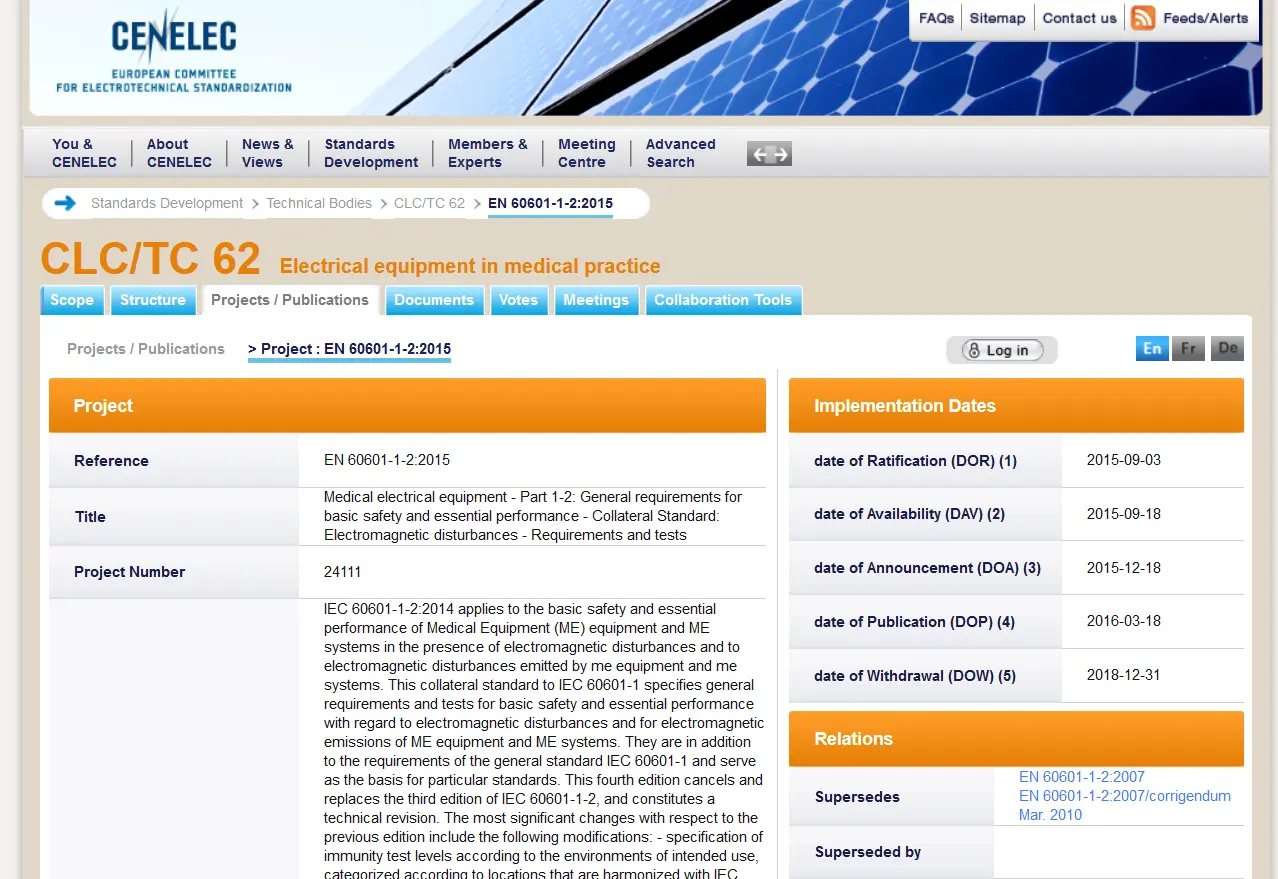Click the menu scroll arrows icon
This screenshot has width=1278, height=879.
tap(769, 154)
